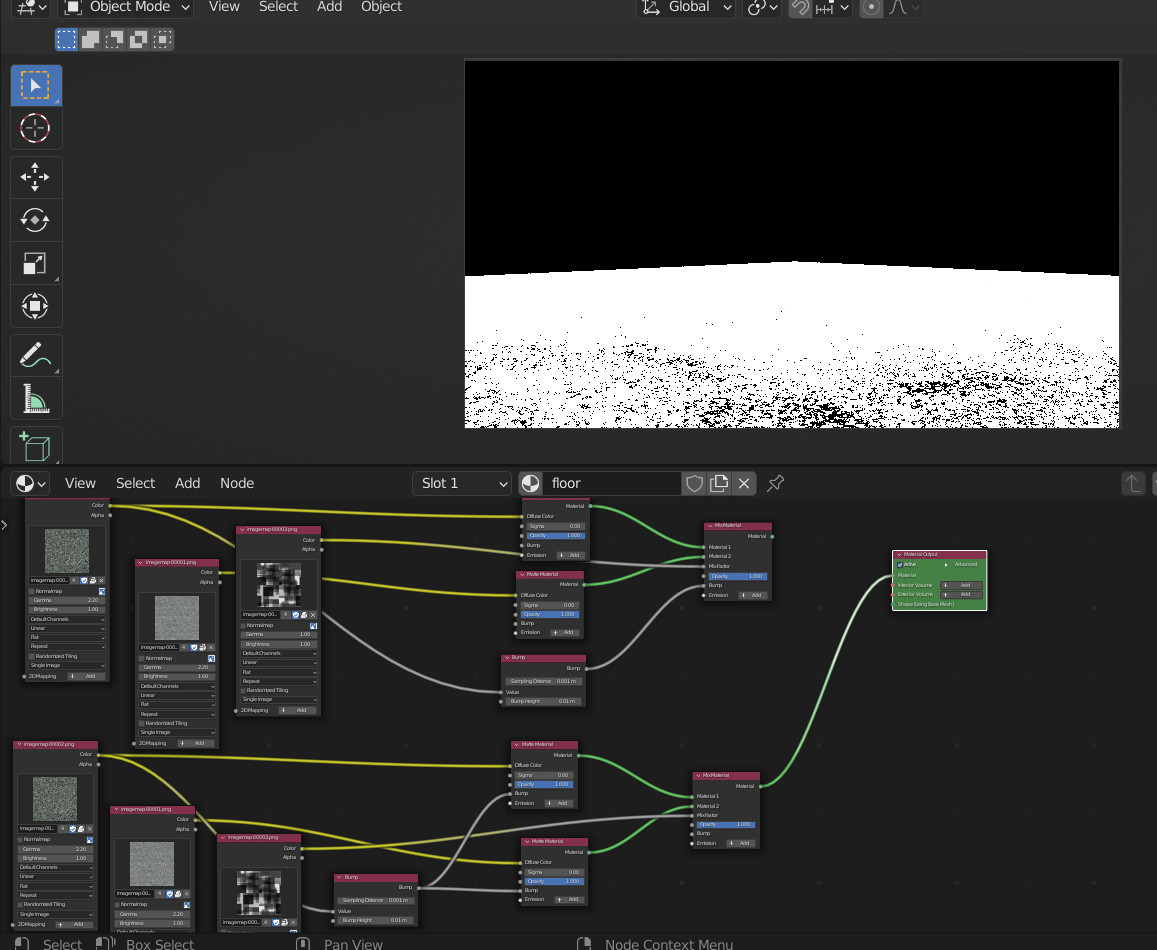Screen dimensions: 1157x950
Task: Click the Opacity slider on top MixMaterial node
Action: coord(738,576)
